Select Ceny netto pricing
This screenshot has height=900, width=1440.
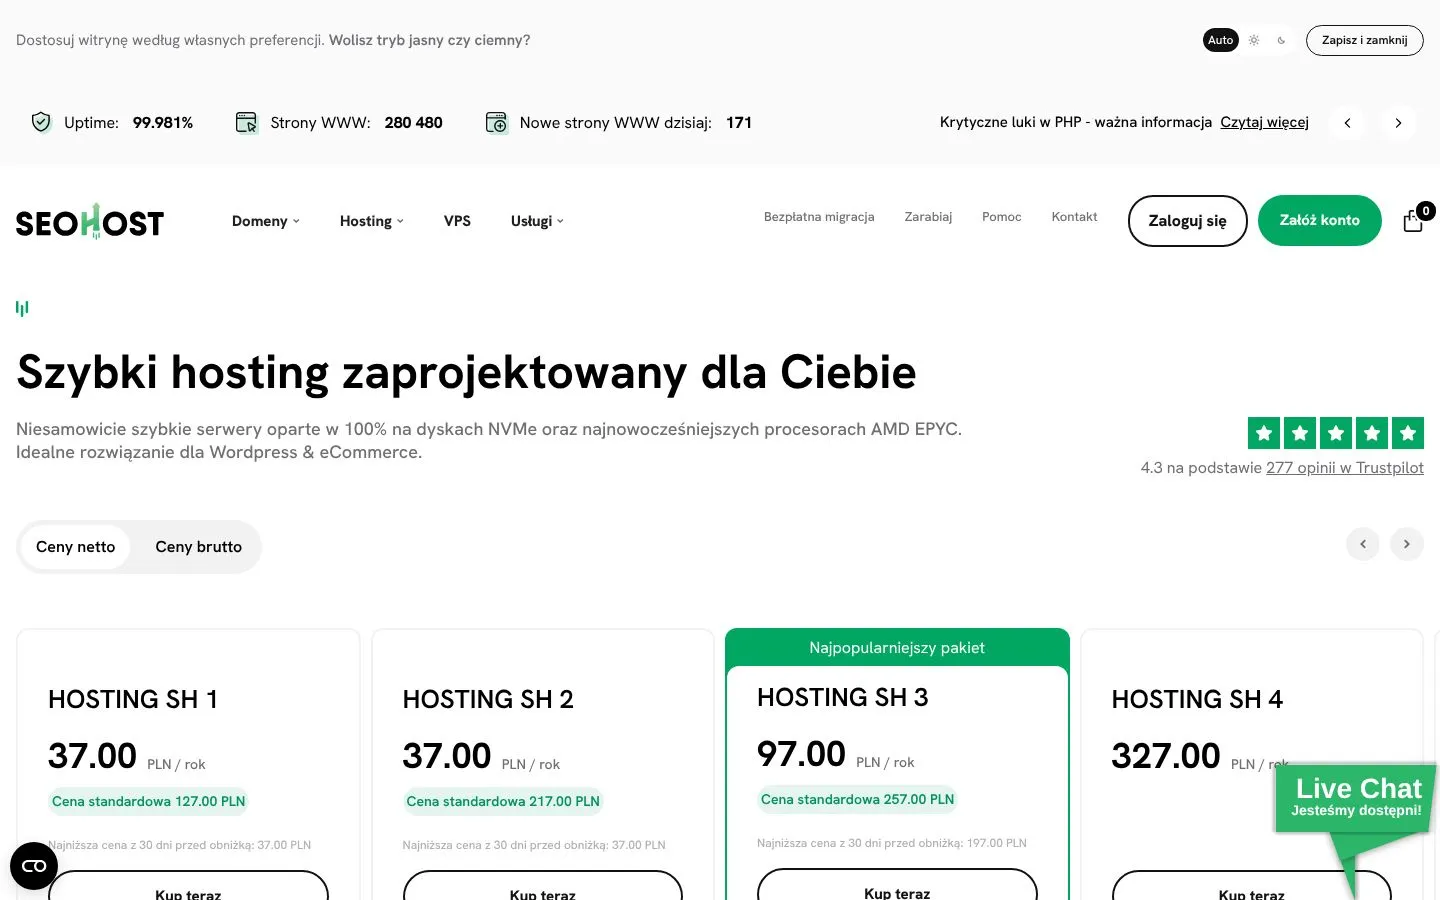pyautogui.click(x=75, y=547)
